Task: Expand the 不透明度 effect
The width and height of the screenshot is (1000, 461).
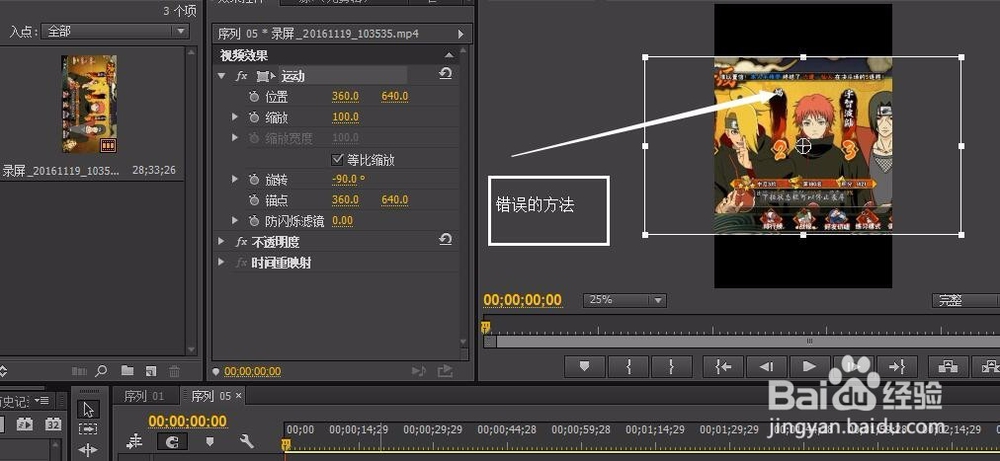Action: [221, 242]
